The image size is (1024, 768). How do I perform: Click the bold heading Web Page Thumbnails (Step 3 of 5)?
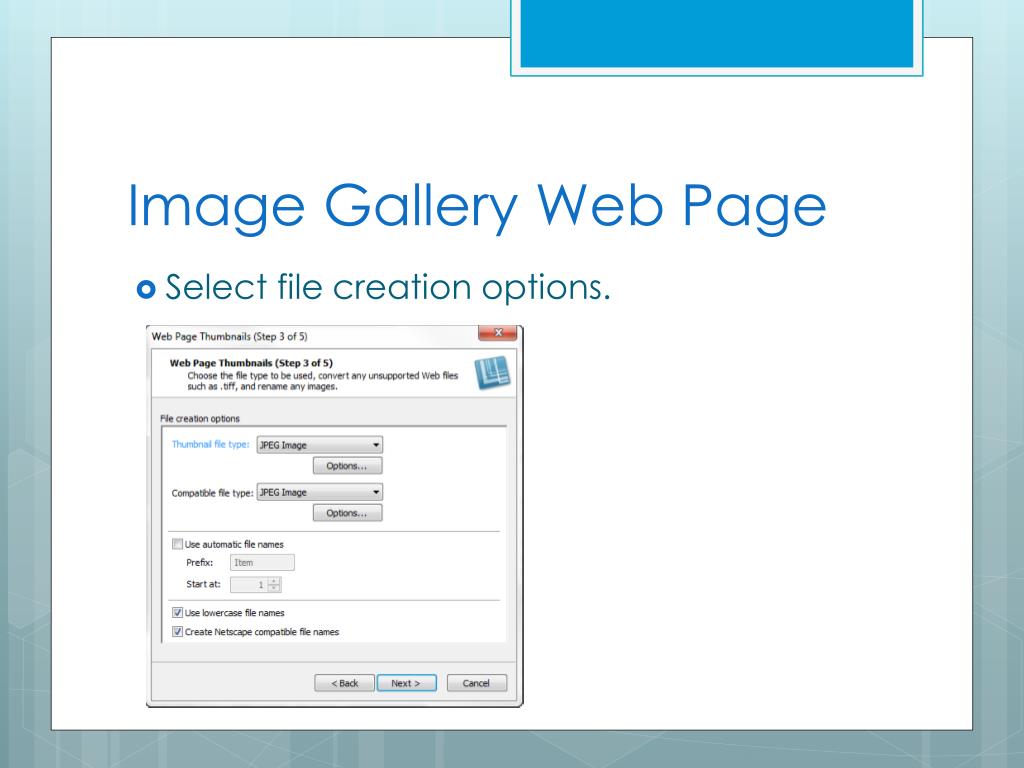click(251, 363)
